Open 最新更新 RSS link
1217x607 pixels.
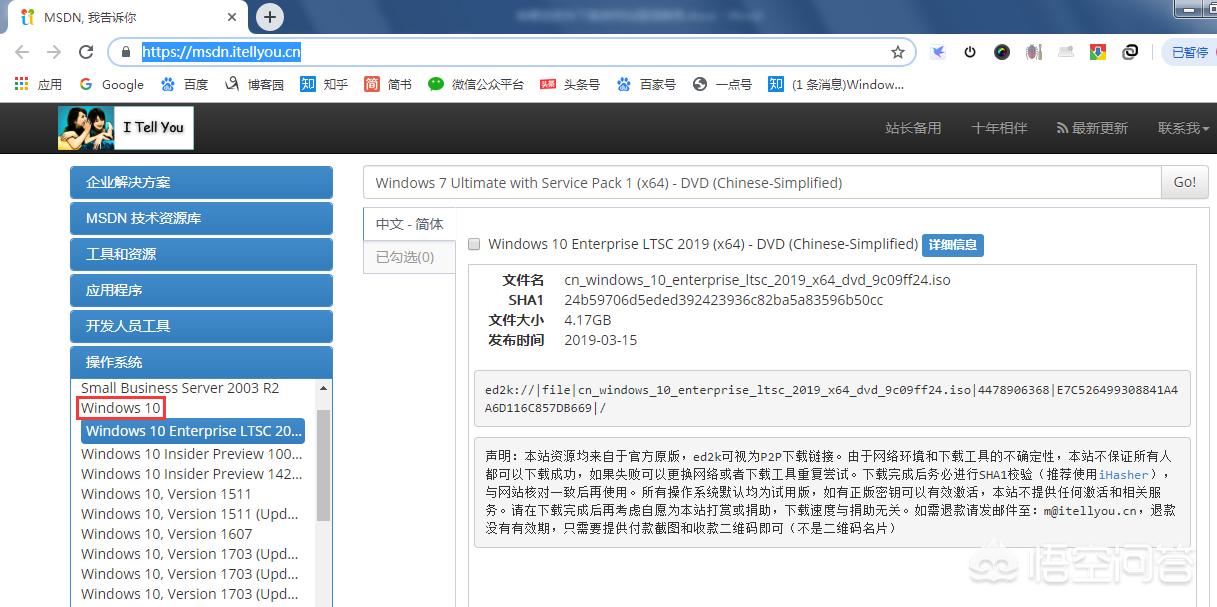click(x=1092, y=128)
